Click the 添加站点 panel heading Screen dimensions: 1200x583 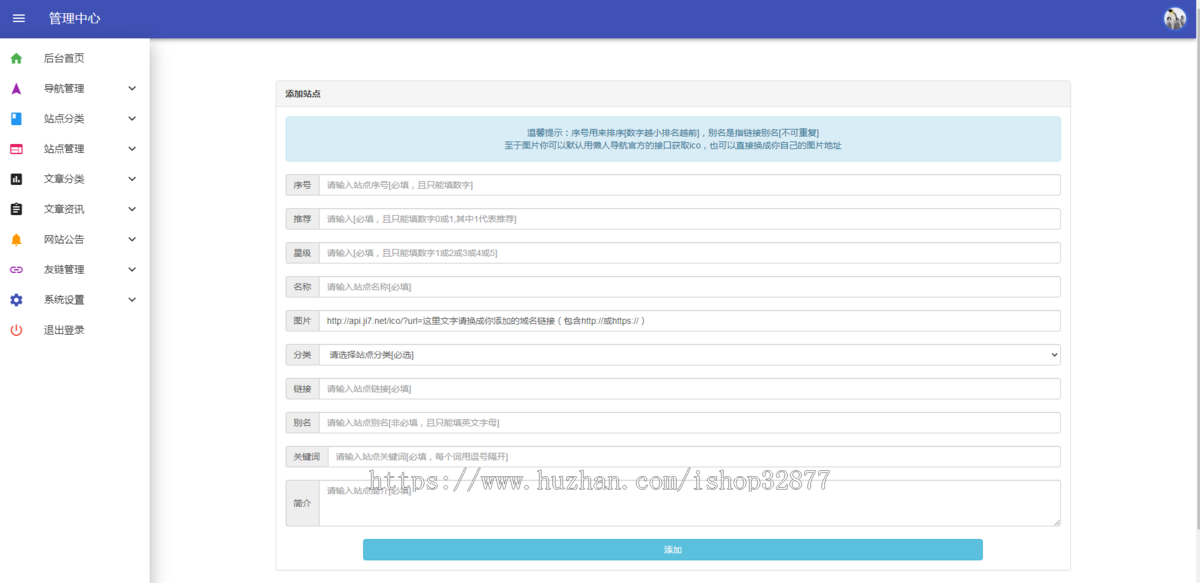(303, 94)
